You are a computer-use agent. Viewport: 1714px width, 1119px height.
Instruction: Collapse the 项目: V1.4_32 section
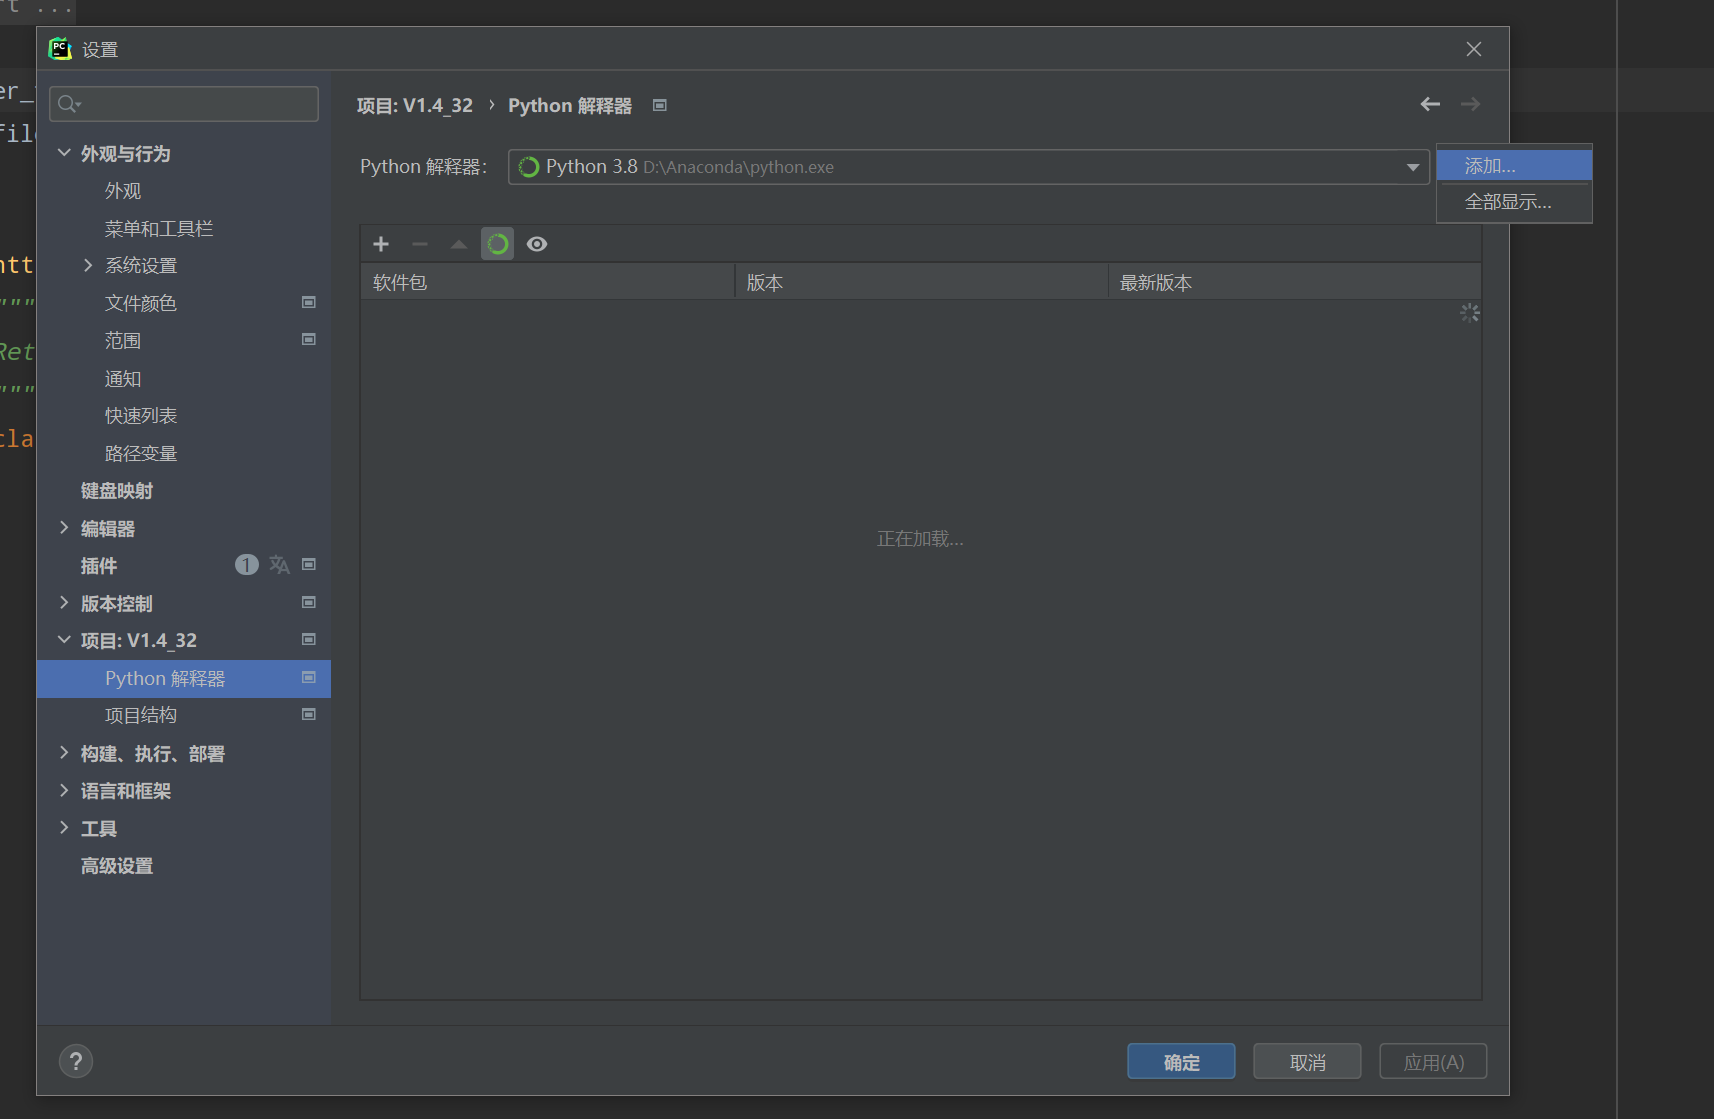(64, 640)
